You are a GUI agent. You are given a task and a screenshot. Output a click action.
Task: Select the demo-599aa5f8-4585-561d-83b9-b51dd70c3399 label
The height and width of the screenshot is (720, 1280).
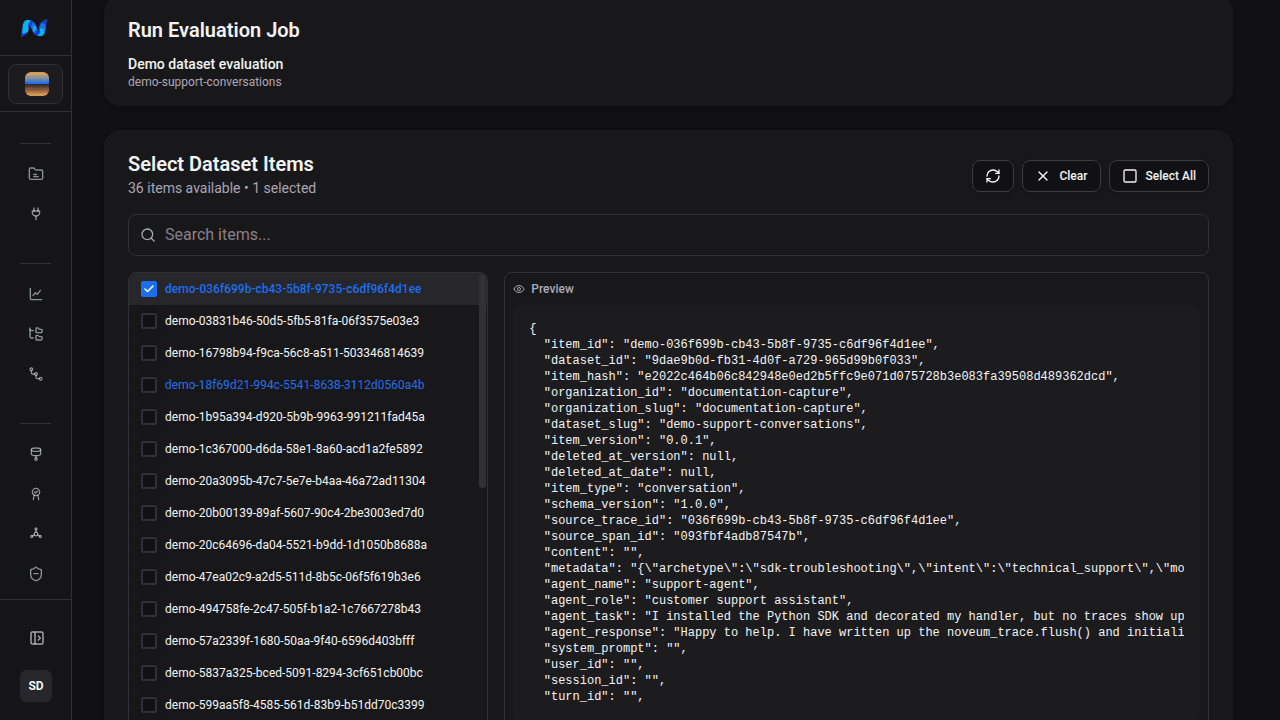click(x=295, y=705)
